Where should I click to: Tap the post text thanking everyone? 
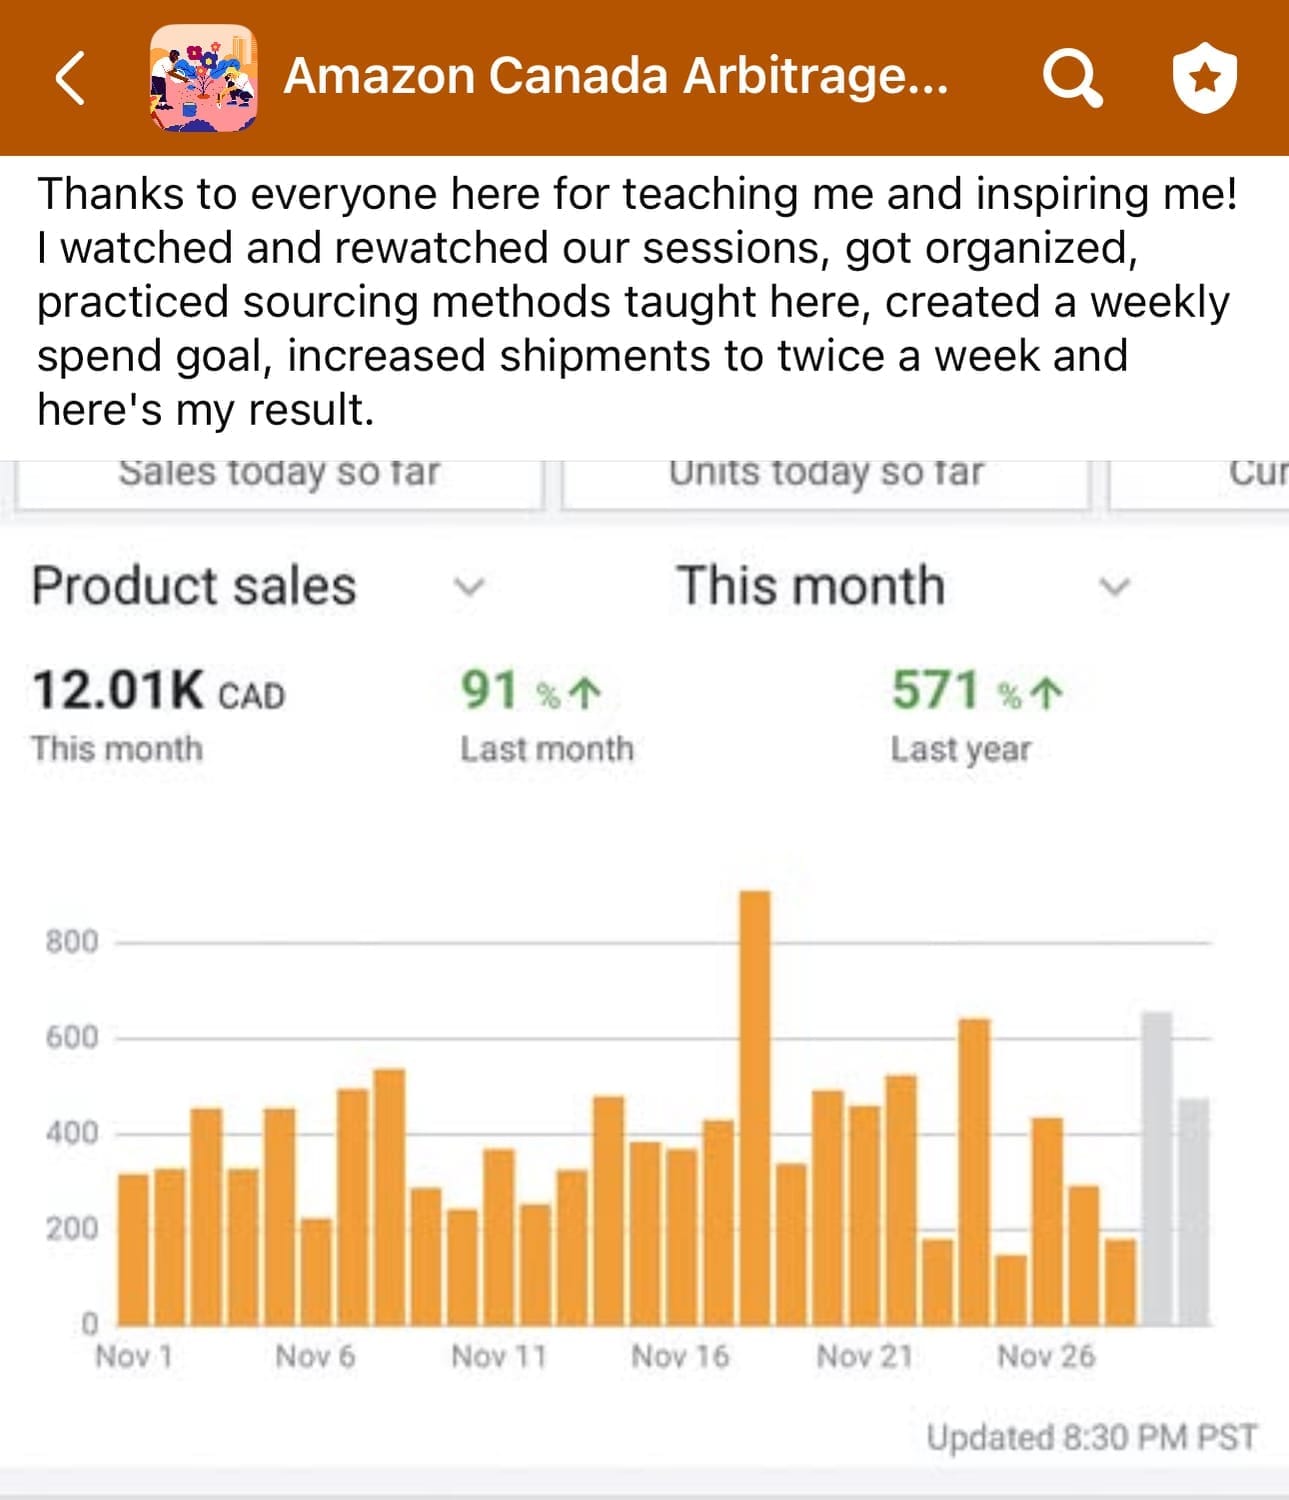tap(637, 301)
